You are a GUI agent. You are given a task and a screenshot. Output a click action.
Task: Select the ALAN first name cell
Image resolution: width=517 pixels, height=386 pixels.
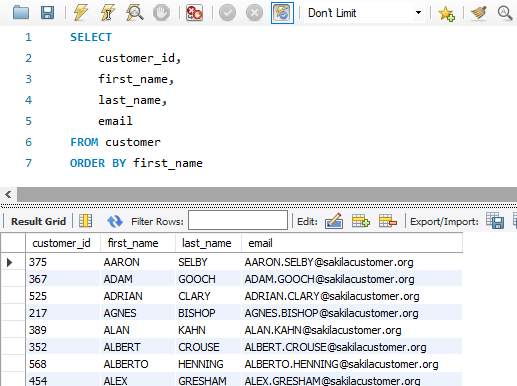coord(138,330)
